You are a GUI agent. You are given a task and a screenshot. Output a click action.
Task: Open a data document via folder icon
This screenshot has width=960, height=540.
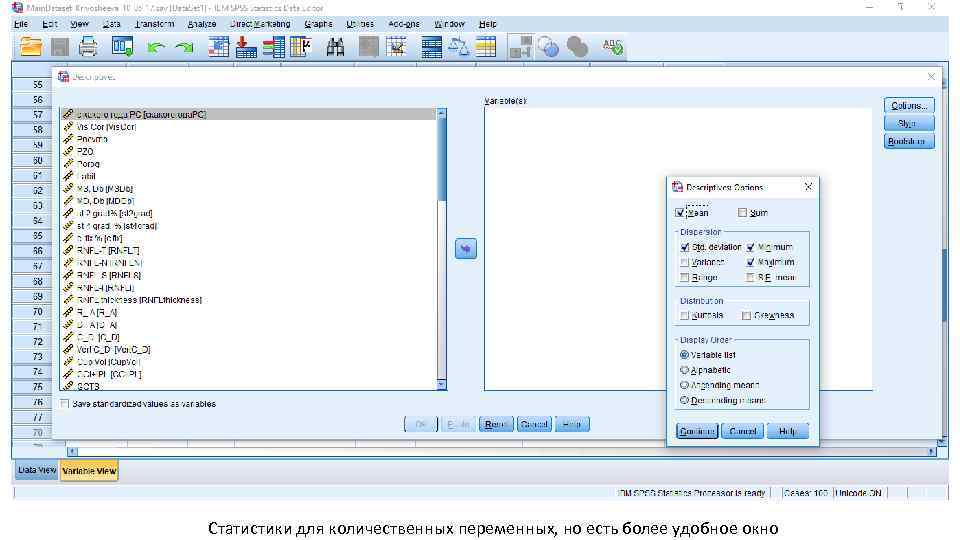(30, 47)
